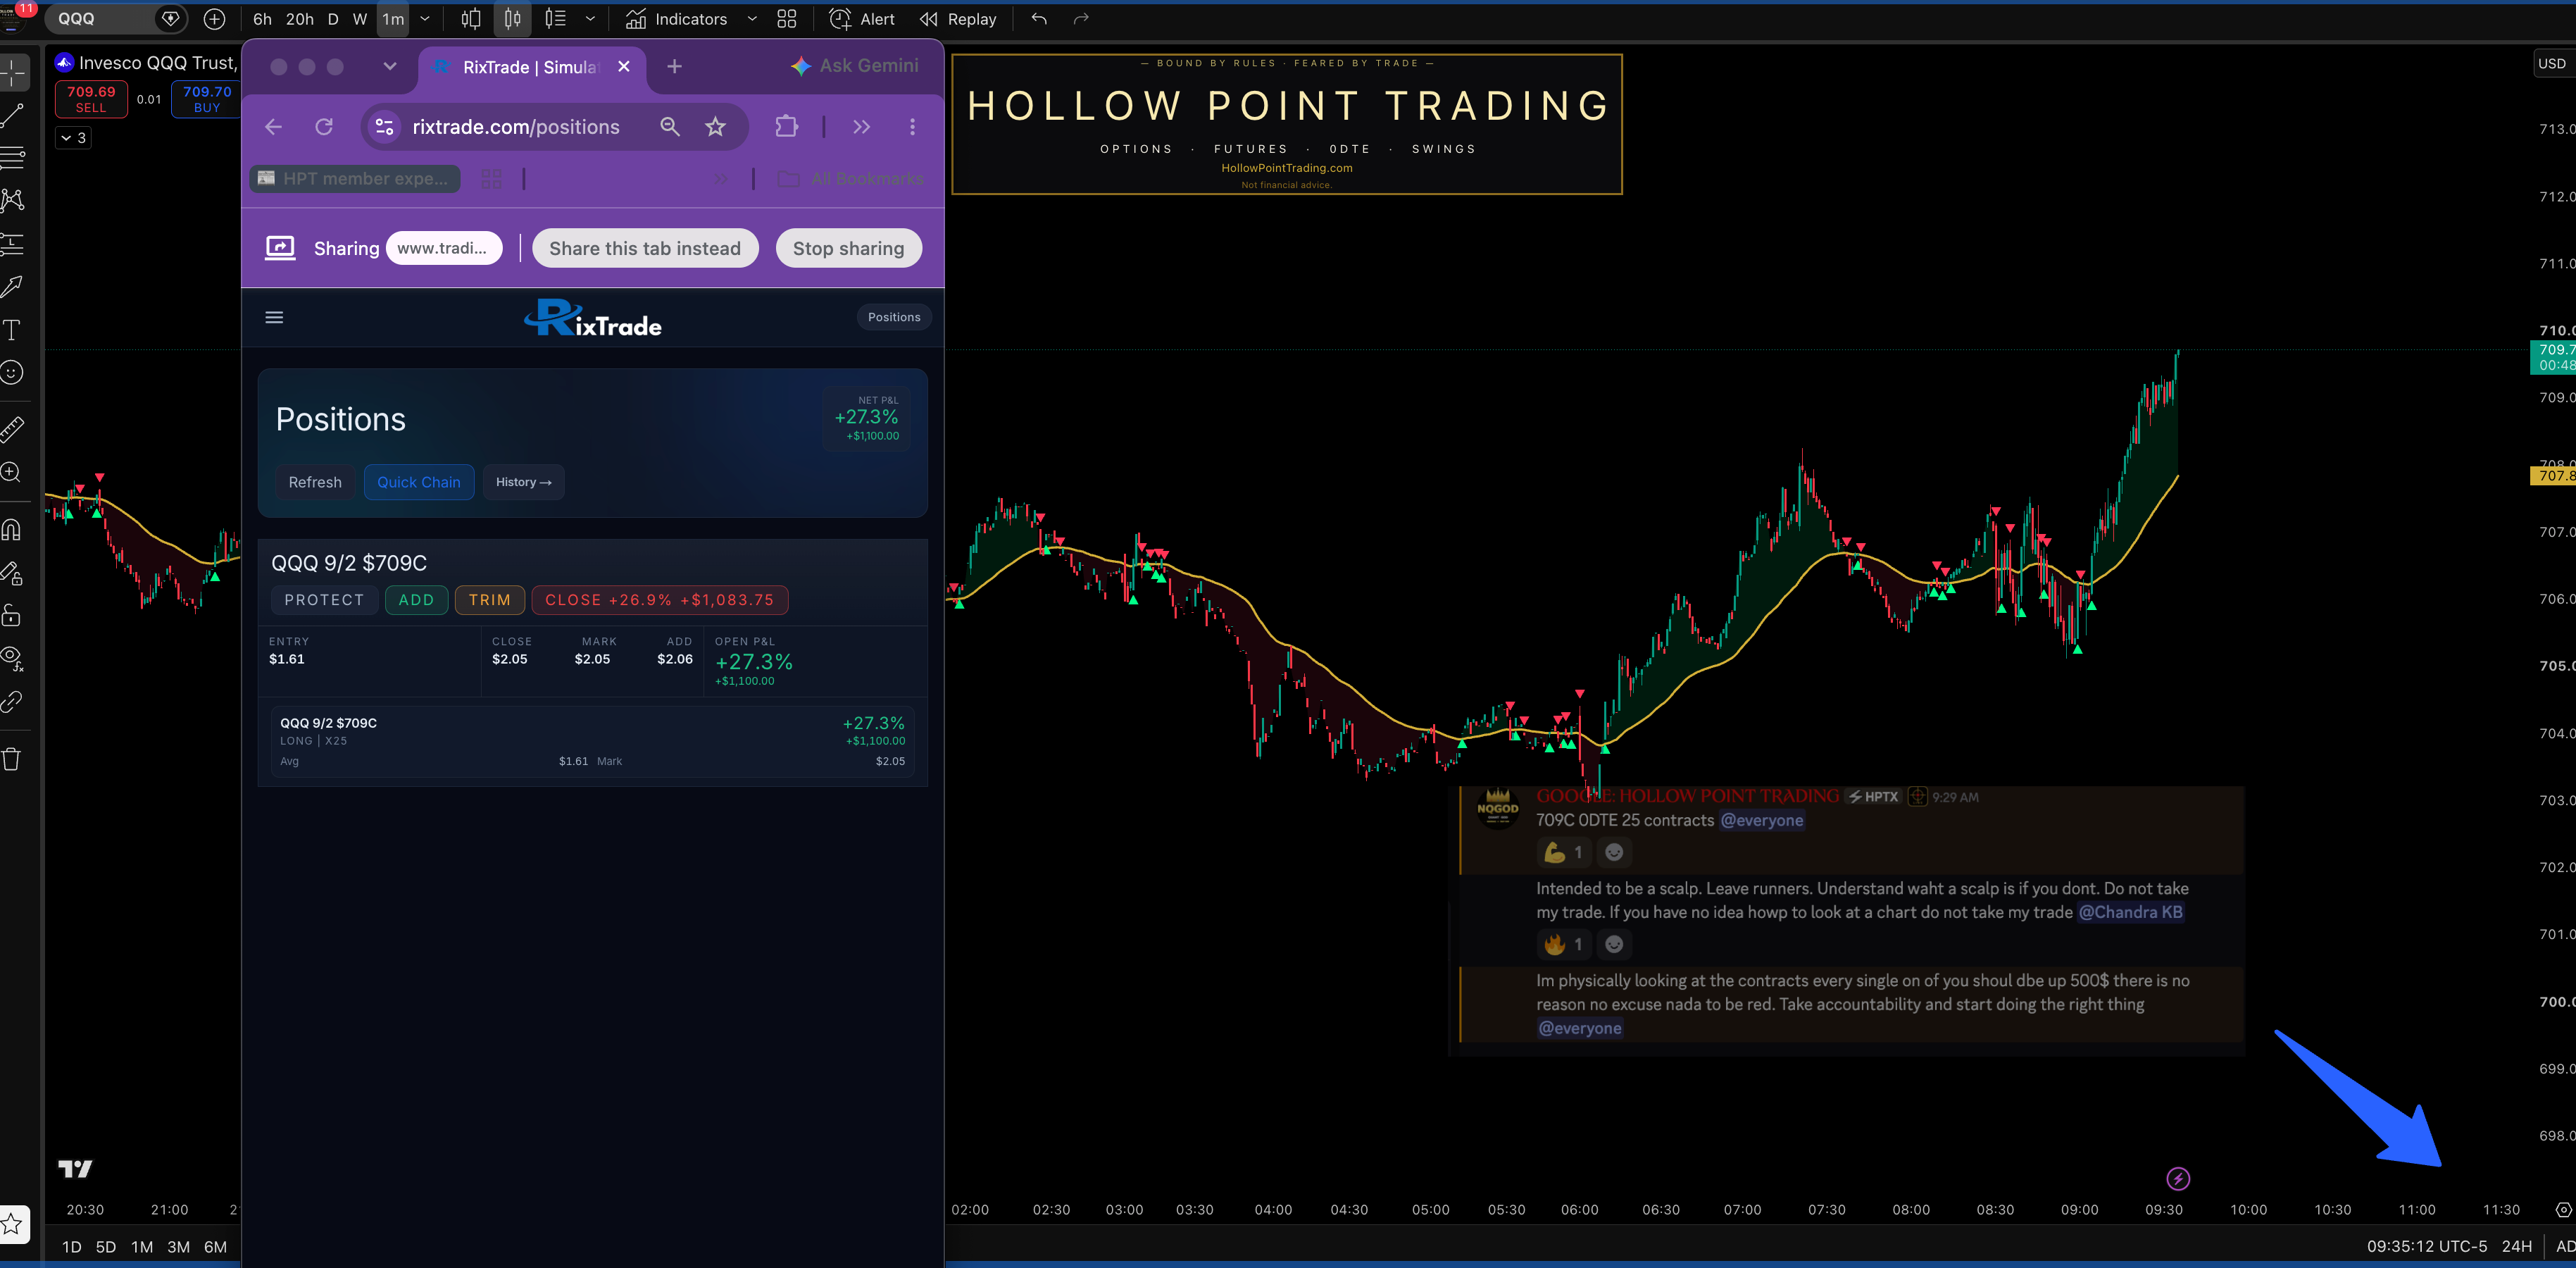The image size is (2576, 1268).
Task: Click the third chart style icon
Action: pos(556,19)
